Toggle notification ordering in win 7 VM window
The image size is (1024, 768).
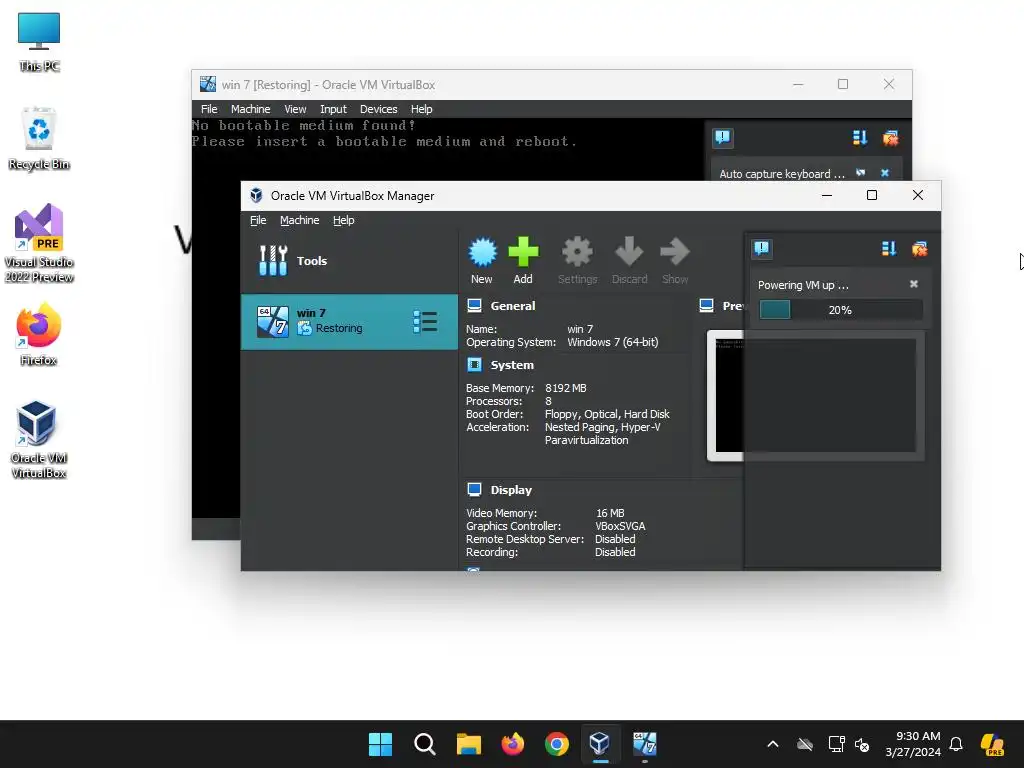point(859,137)
